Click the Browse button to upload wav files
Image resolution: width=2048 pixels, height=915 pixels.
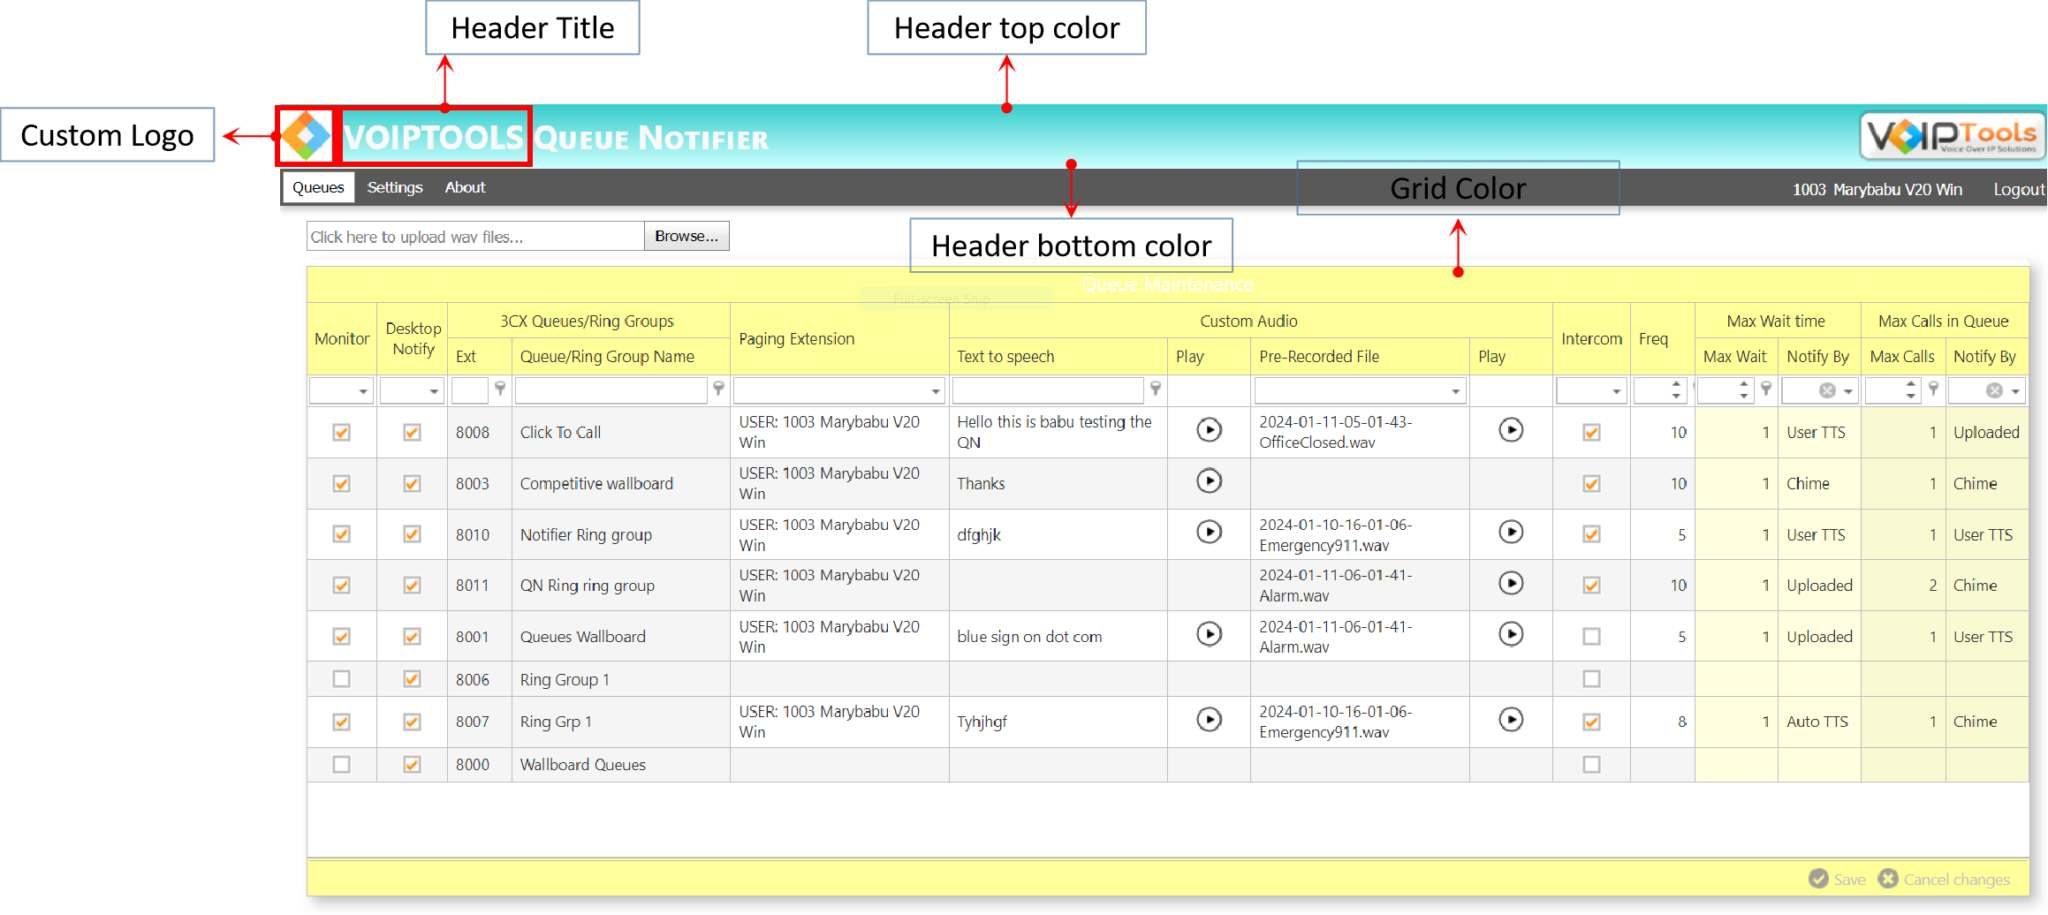click(686, 236)
